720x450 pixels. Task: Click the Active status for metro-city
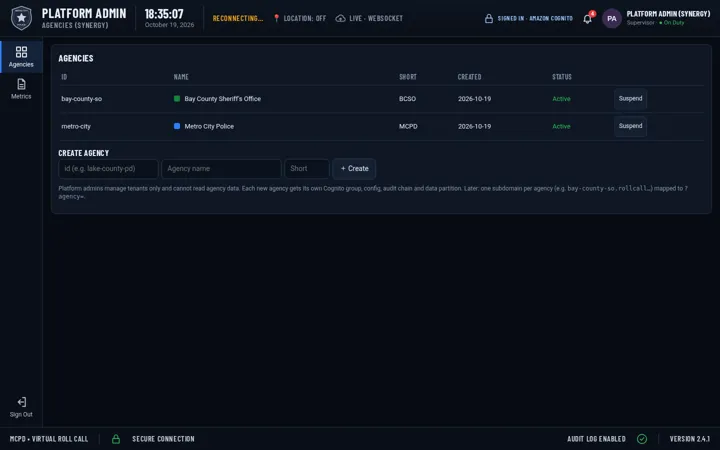[561, 126]
